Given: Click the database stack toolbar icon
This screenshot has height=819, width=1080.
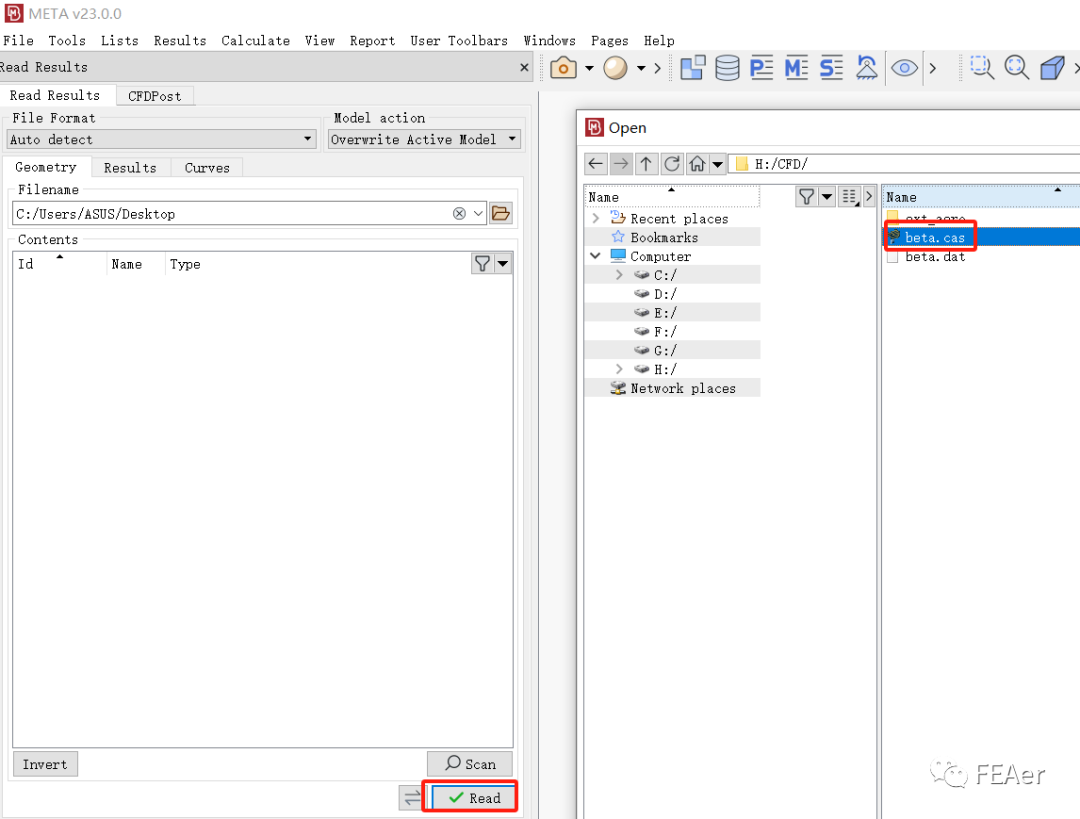Looking at the screenshot, I should tap(727, 68).
